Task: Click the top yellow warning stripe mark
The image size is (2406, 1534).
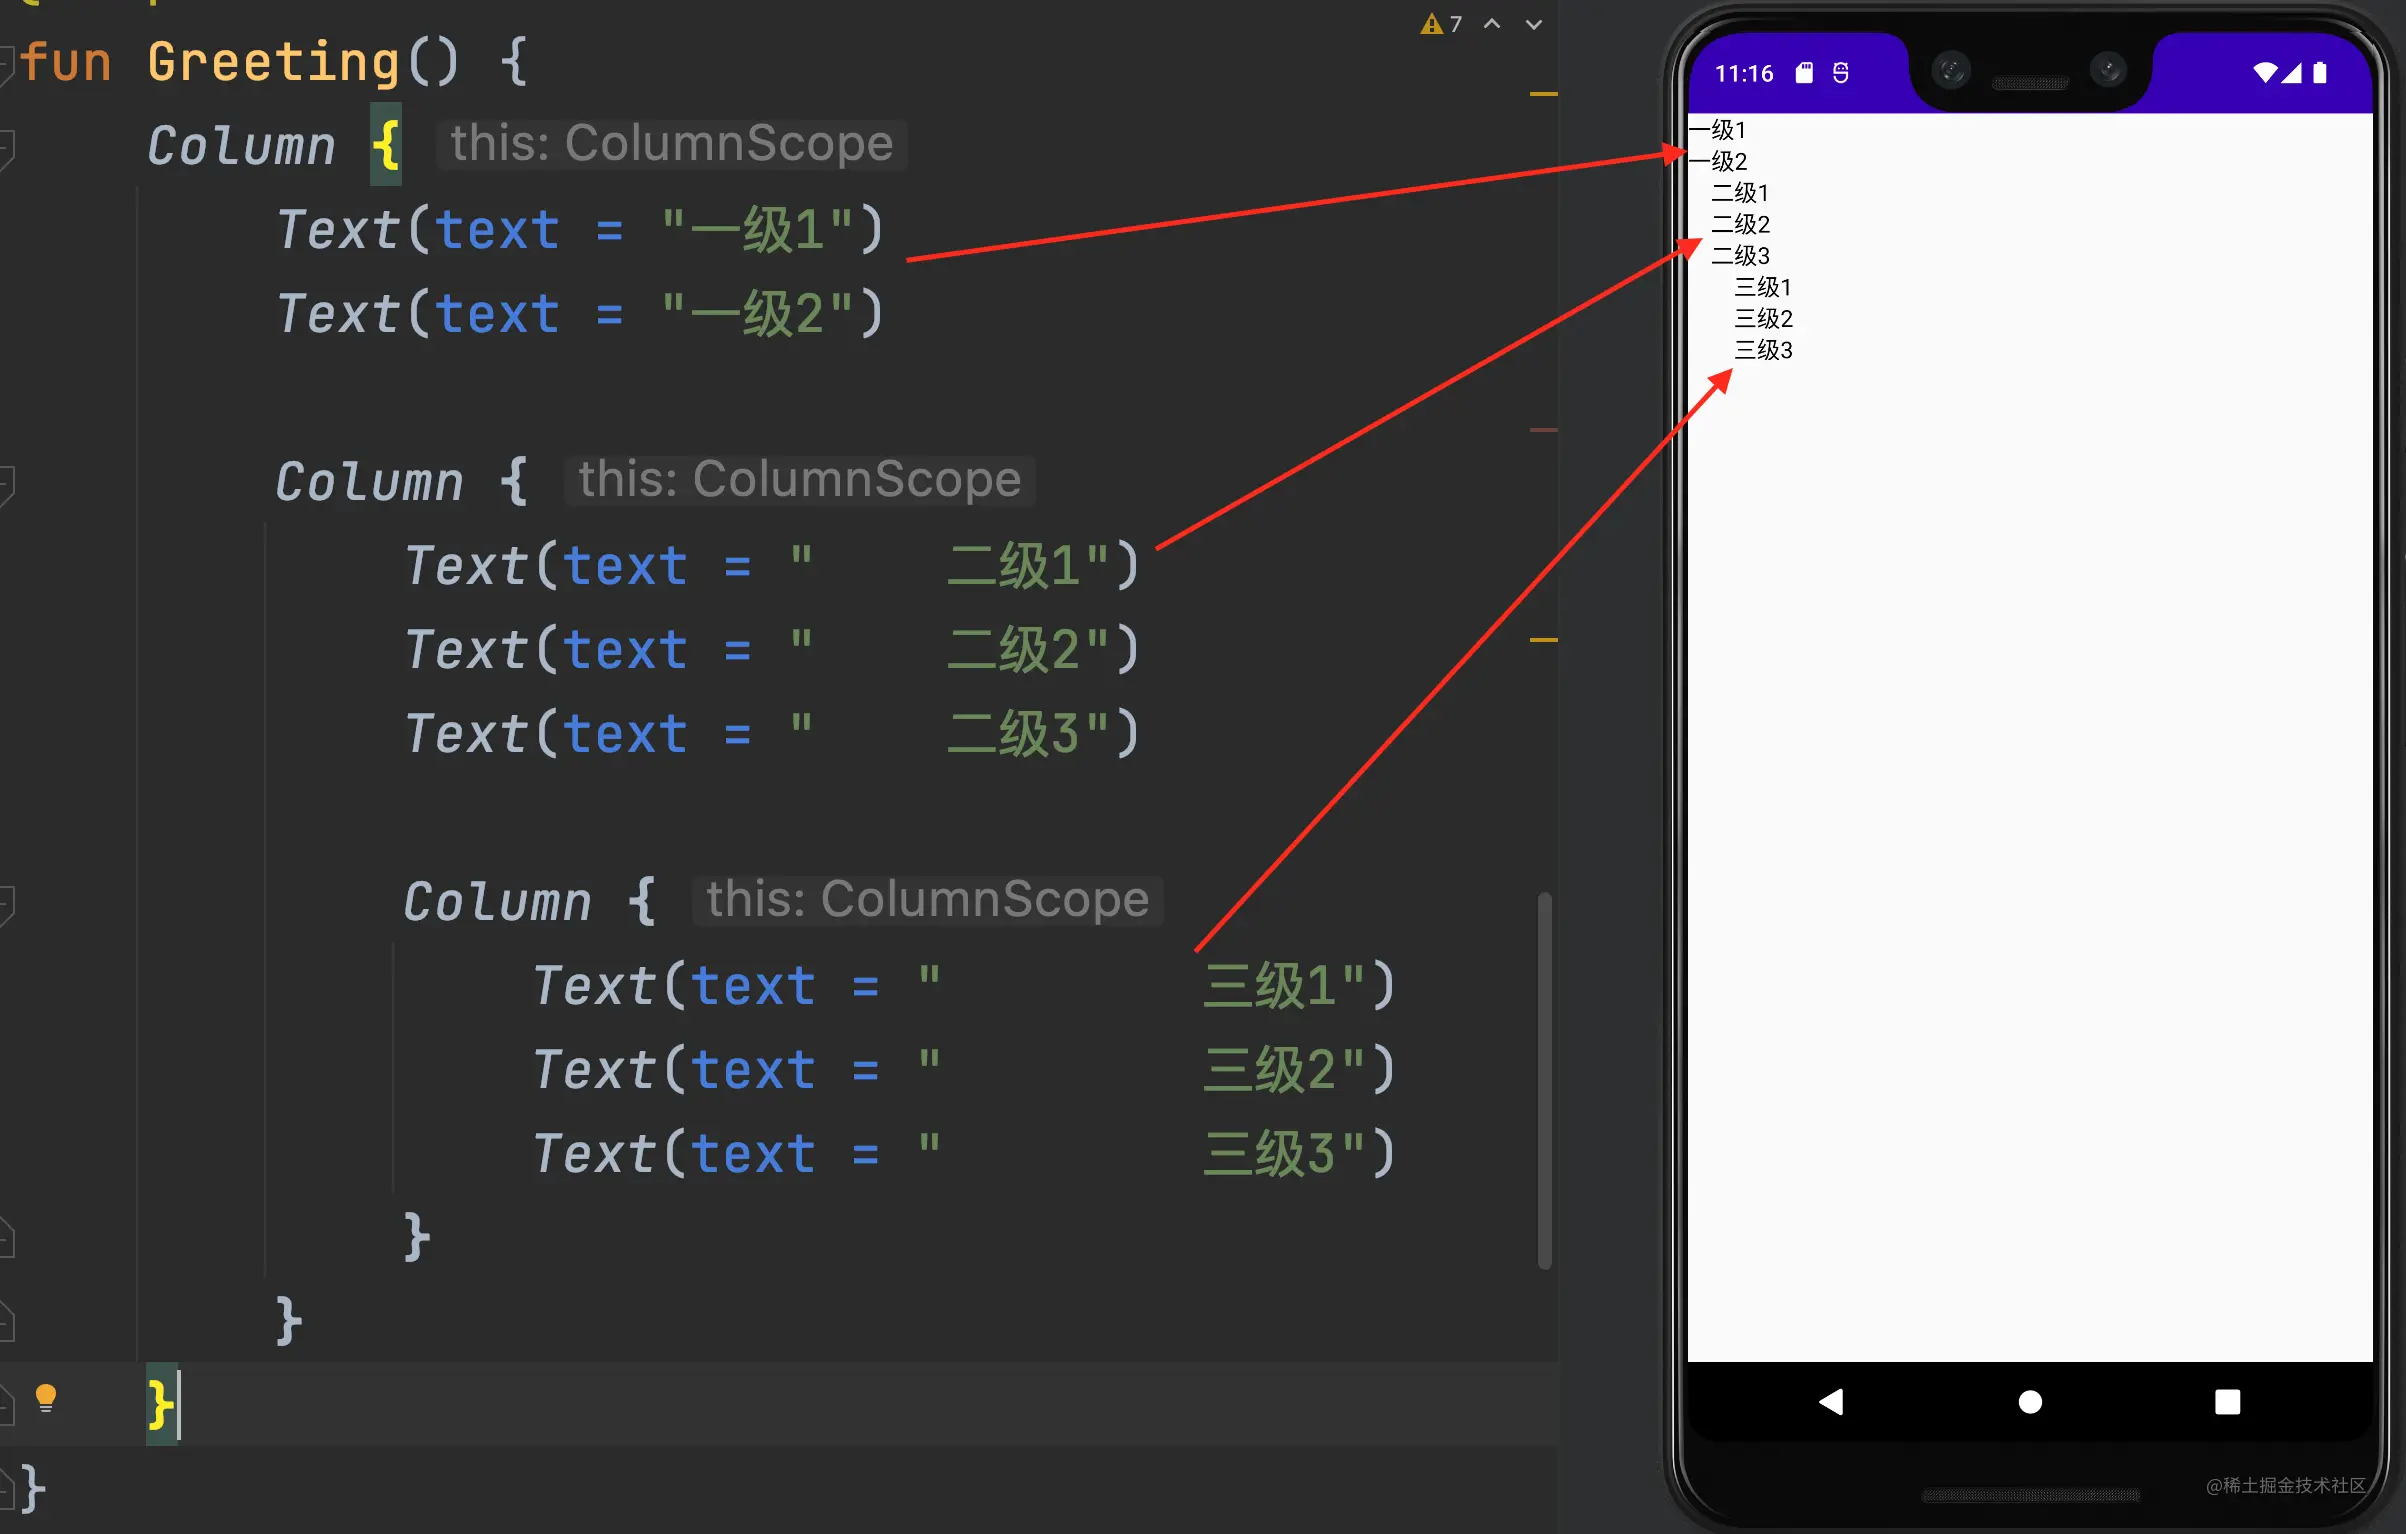Action: pos(1543,94)
